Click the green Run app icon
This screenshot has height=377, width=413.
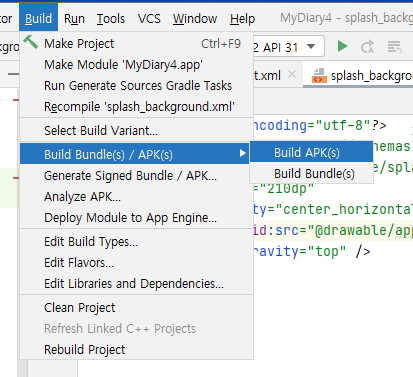[342, 46]
